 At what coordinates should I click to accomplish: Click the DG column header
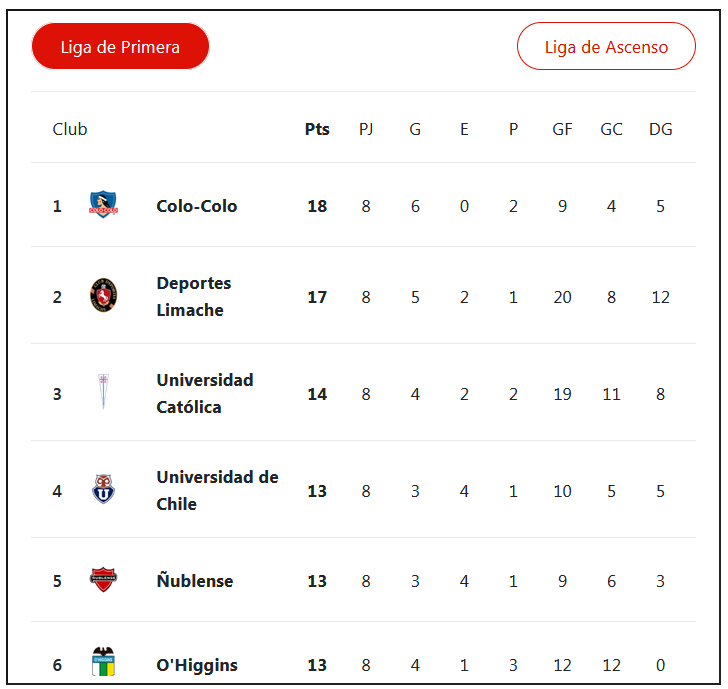click(x=660, y=129)
